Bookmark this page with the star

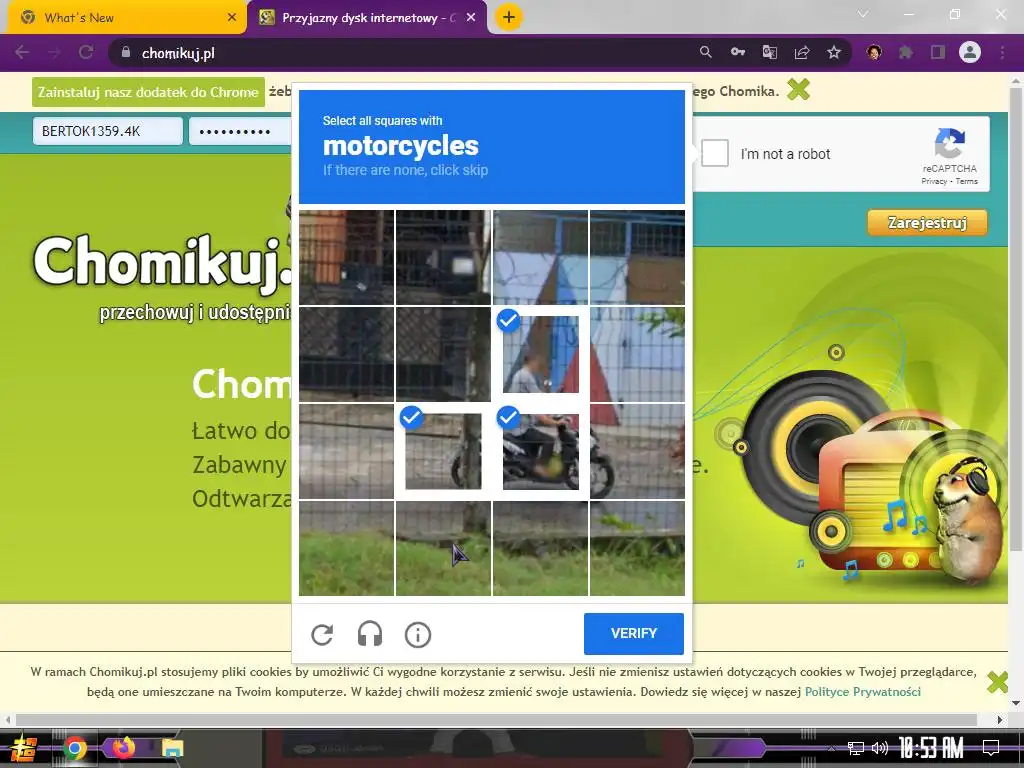coord(834,52)
